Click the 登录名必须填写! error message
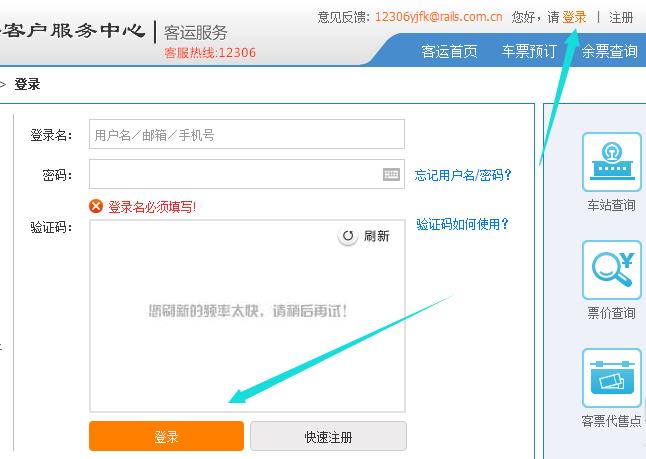This screenshot has height=459, width=646. 152,207
